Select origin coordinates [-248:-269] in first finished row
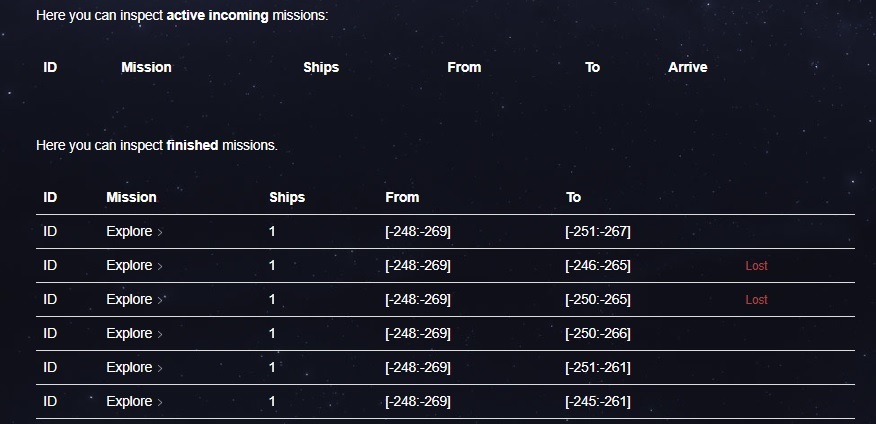 click(418, 231)
